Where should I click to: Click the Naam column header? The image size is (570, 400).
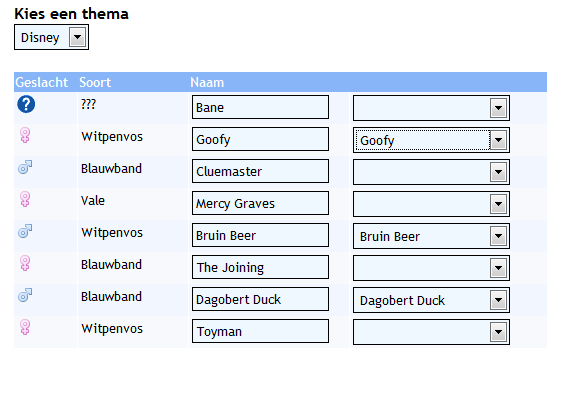[207, 83]
